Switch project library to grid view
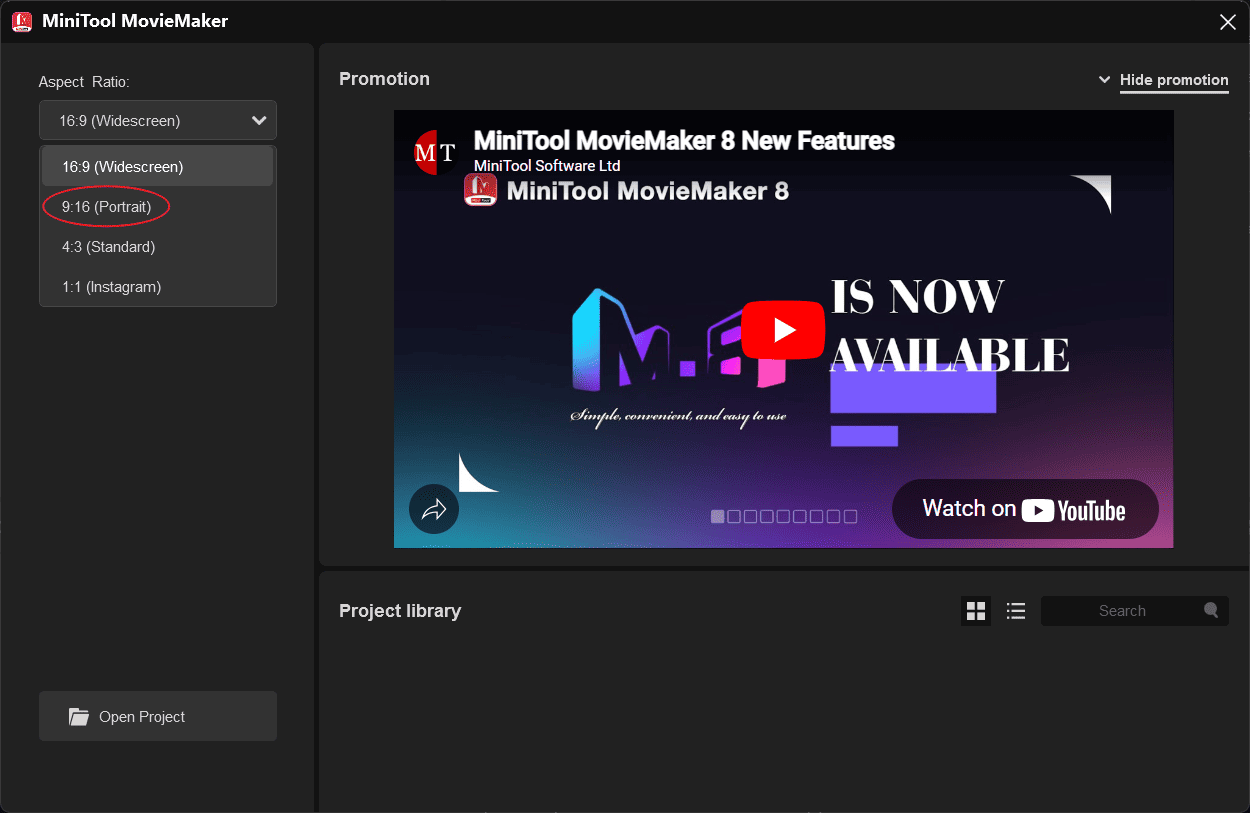Screen dimensions: 1250x813 click(x=976, y=611)
